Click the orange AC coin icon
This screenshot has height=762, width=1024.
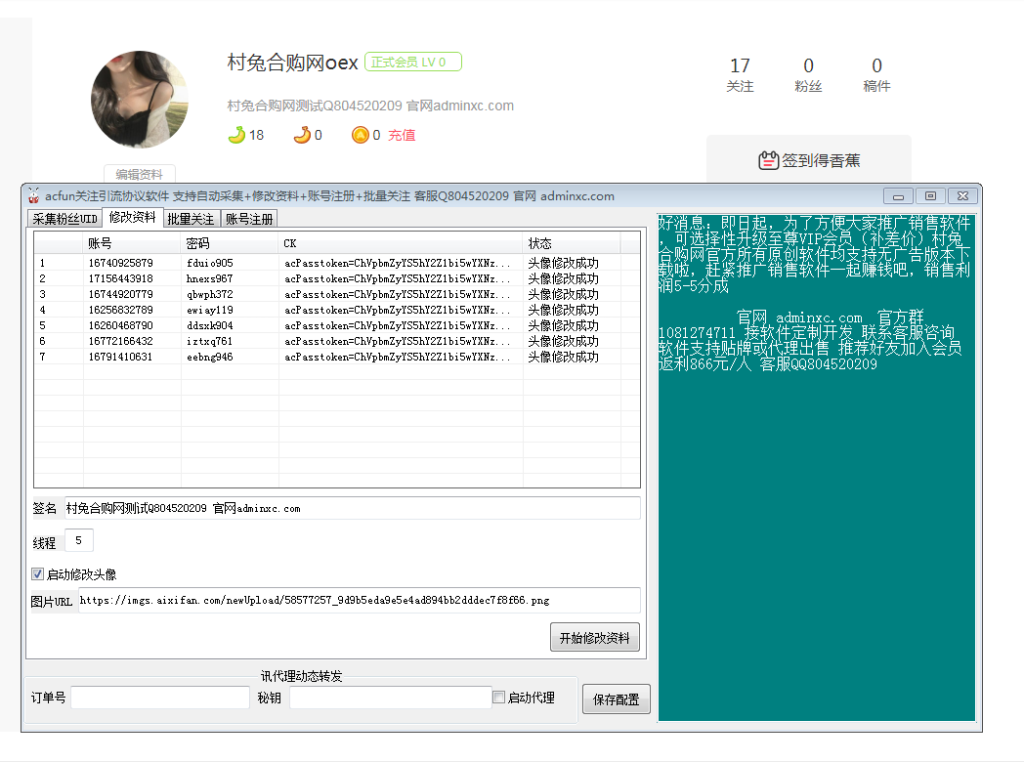click(360, 135)
